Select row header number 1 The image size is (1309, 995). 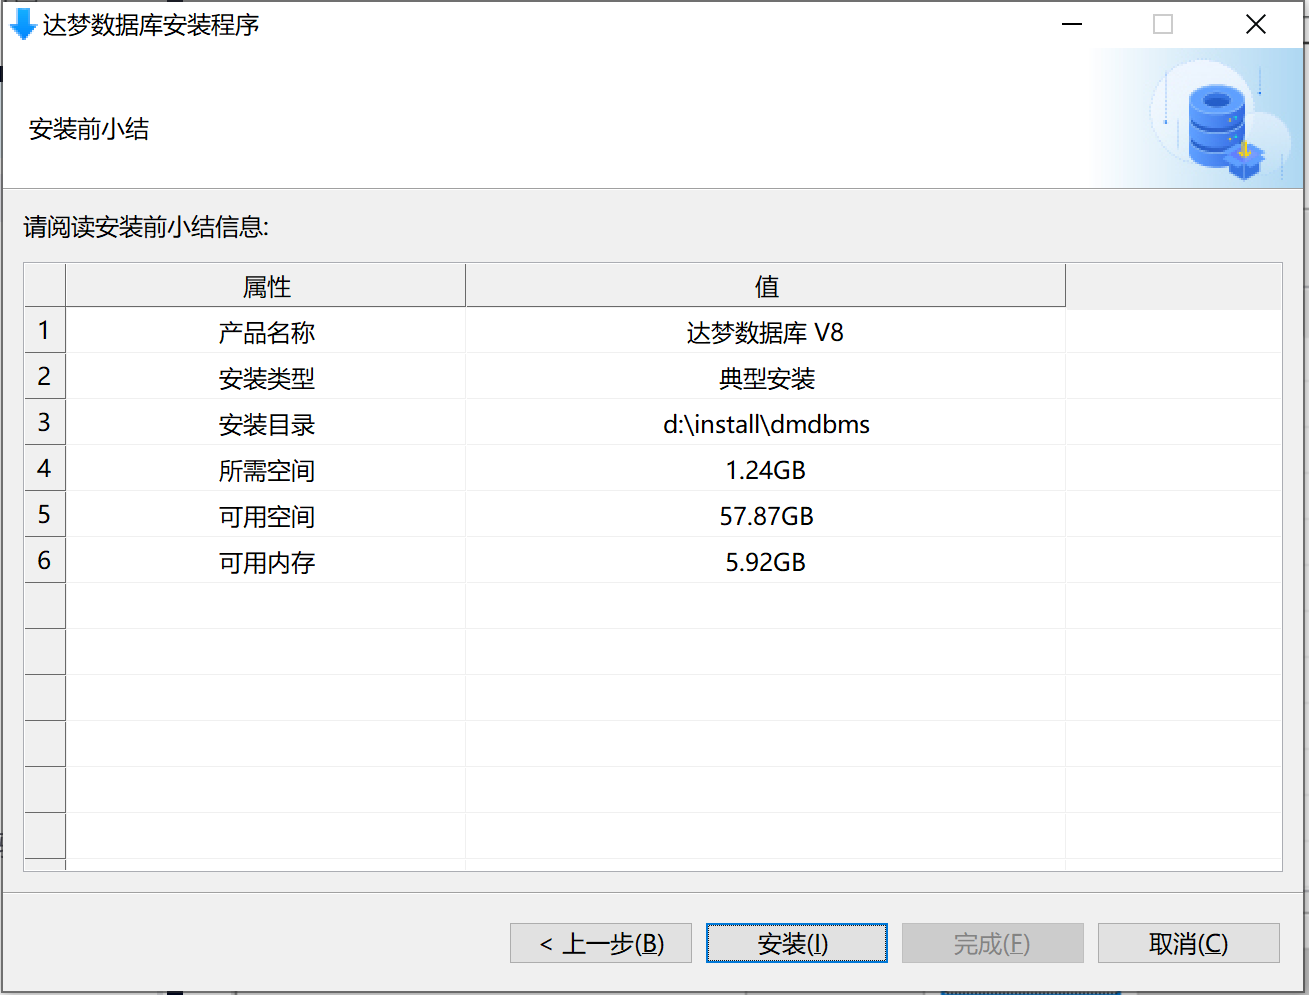tap(45, 330)
